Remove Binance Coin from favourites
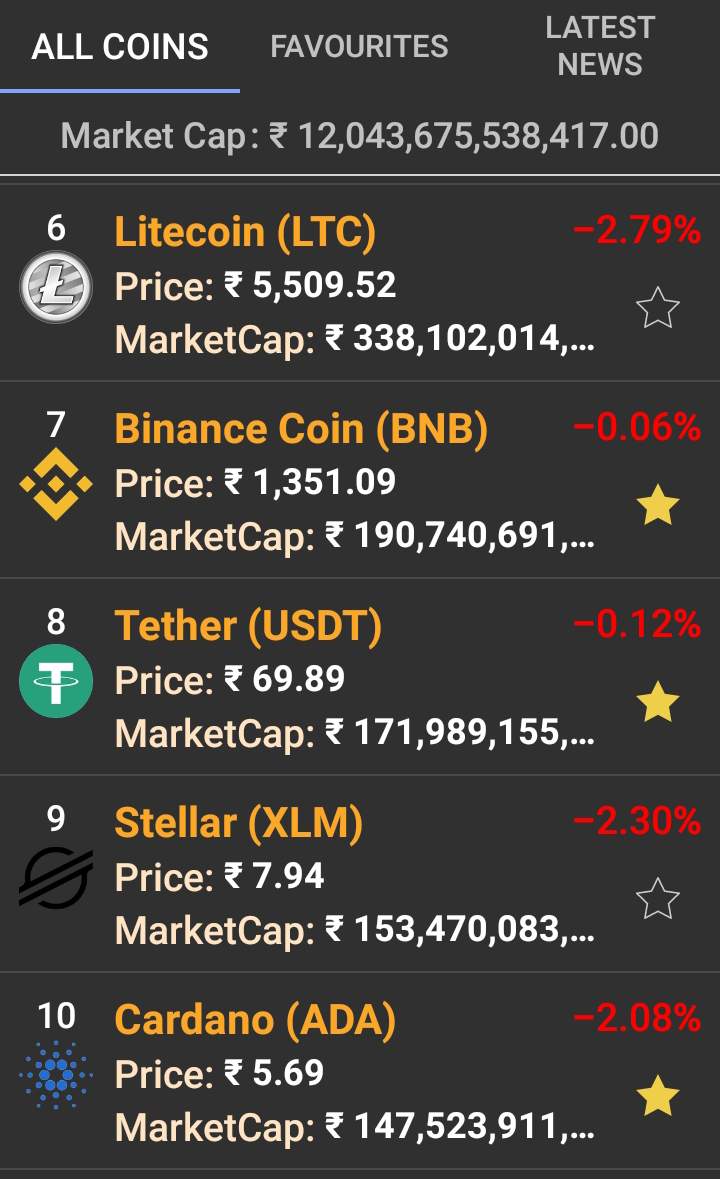The image size is (720, 1179). pyautogui.click(x=657, y=506)
